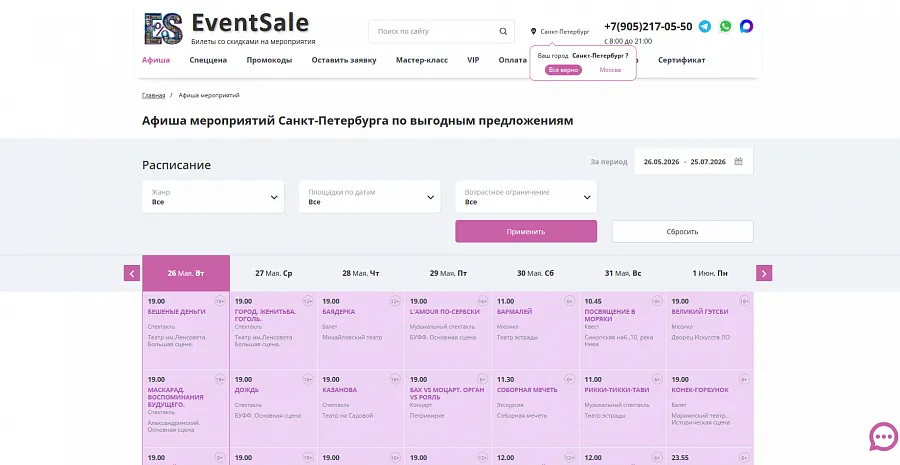Open the БАЯДЕРКА event

[339, 312]
